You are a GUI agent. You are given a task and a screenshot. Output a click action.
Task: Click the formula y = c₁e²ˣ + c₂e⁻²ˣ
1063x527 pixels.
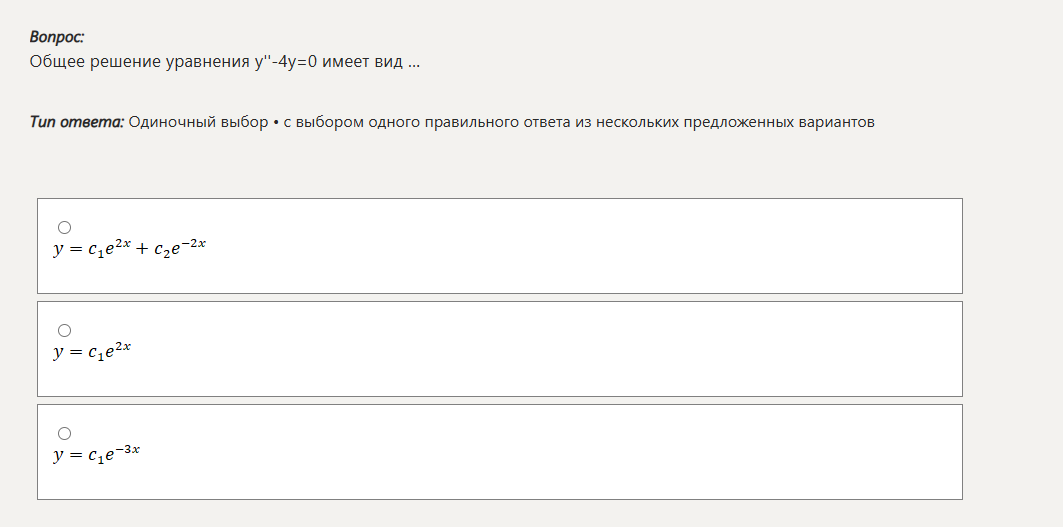[x=129, y=248]
